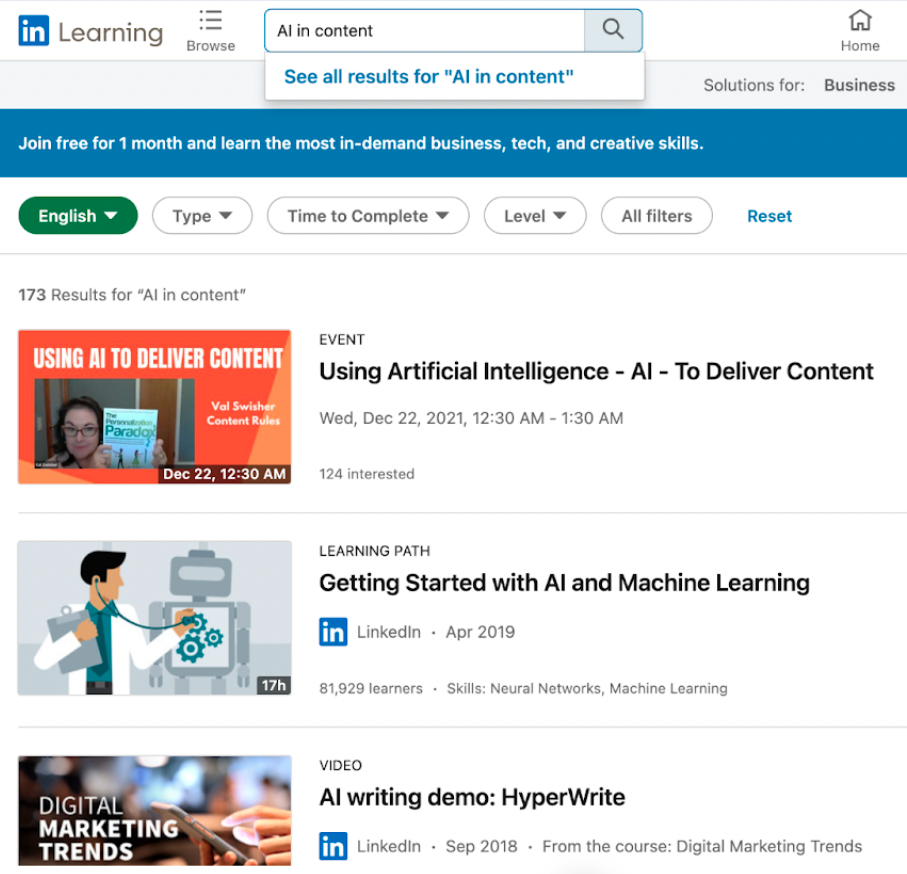Click the VIDEO label

click(340, 765)
